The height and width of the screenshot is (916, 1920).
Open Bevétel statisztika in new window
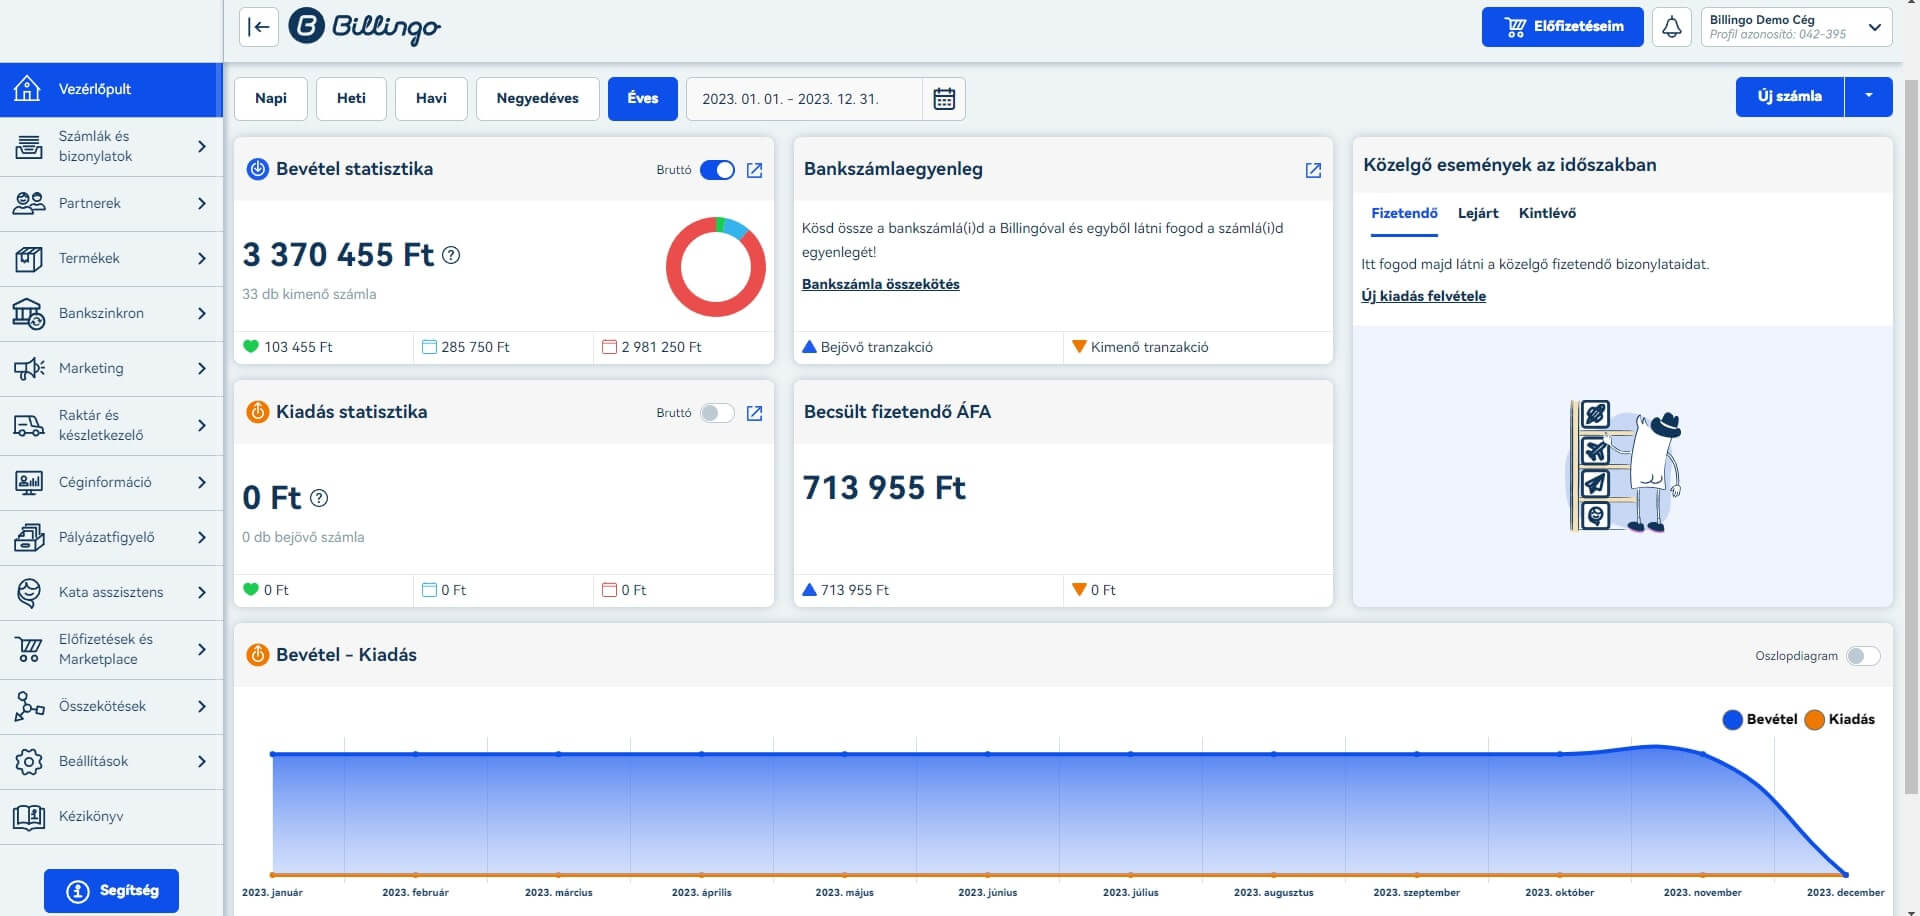click(755, 170)
